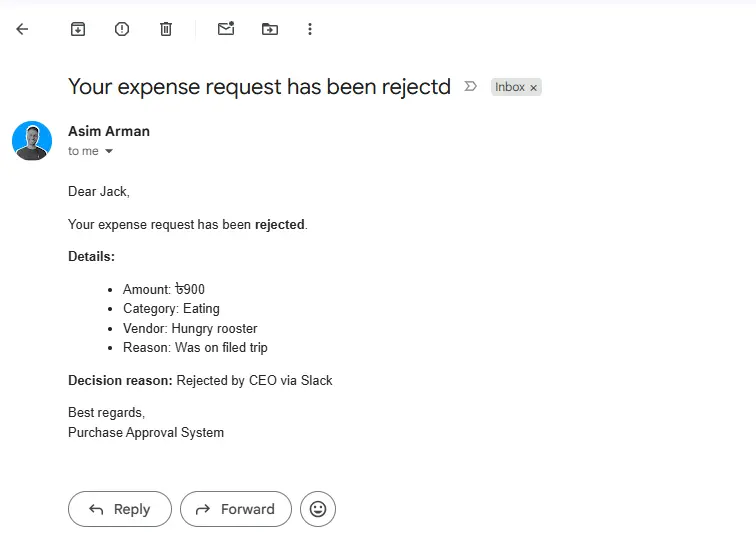Viewport: 756px width, 550px height.
Task: Click the 'Details:' heading
Action: (92, 256)
